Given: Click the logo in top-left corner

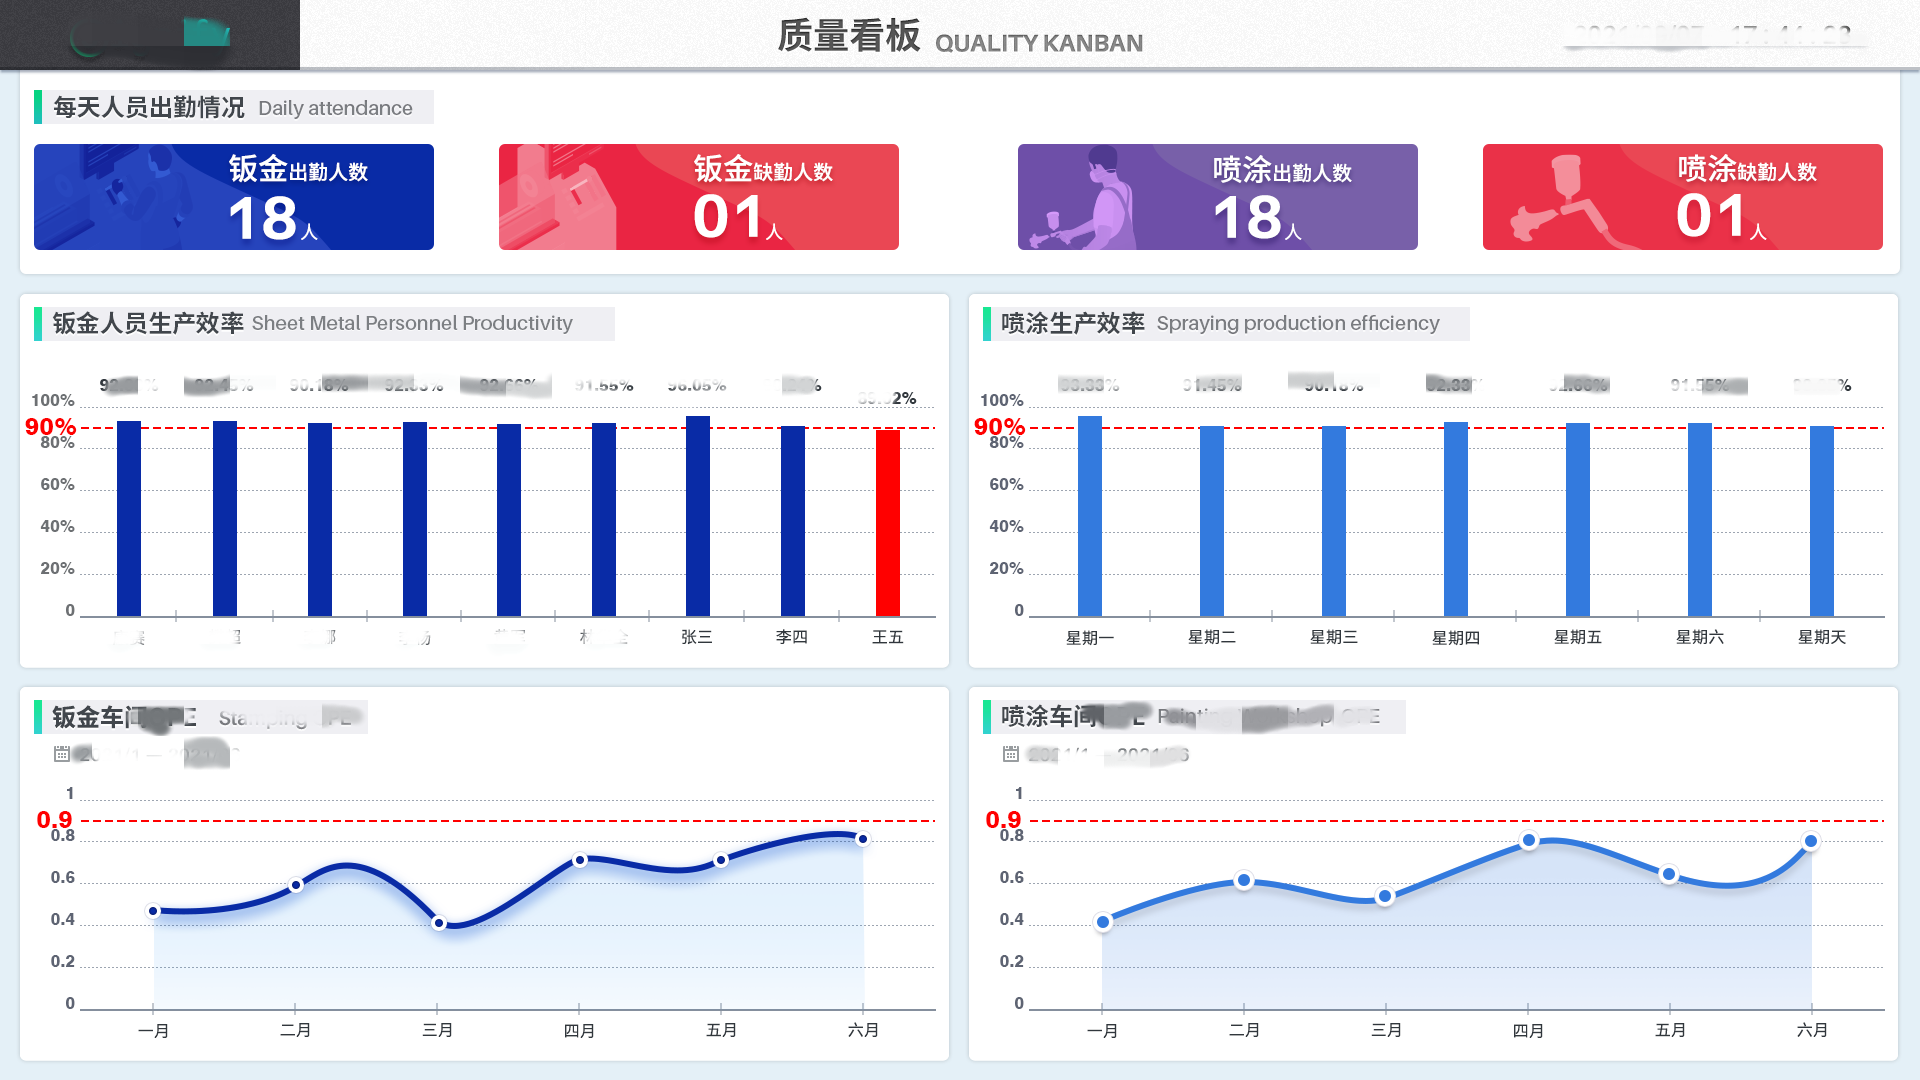Looking at the screenshot, I should coord(150,35).
